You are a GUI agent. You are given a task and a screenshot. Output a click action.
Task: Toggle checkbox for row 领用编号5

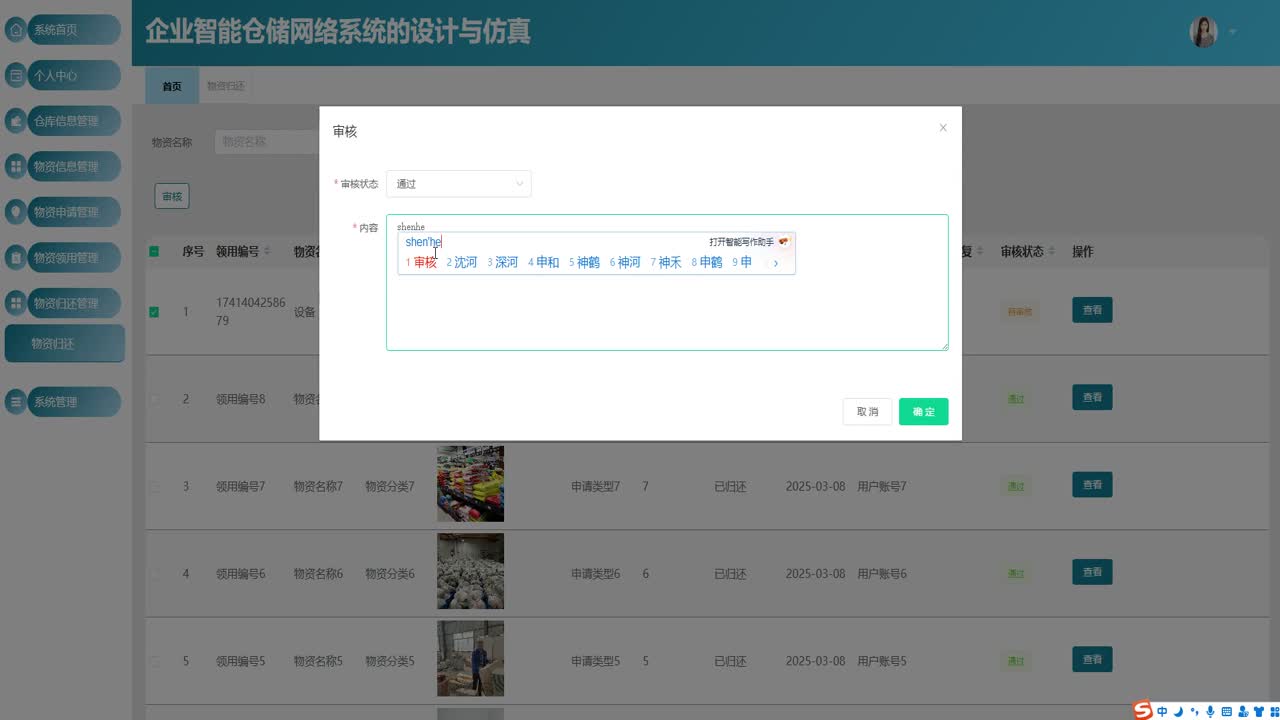point(154,661)
